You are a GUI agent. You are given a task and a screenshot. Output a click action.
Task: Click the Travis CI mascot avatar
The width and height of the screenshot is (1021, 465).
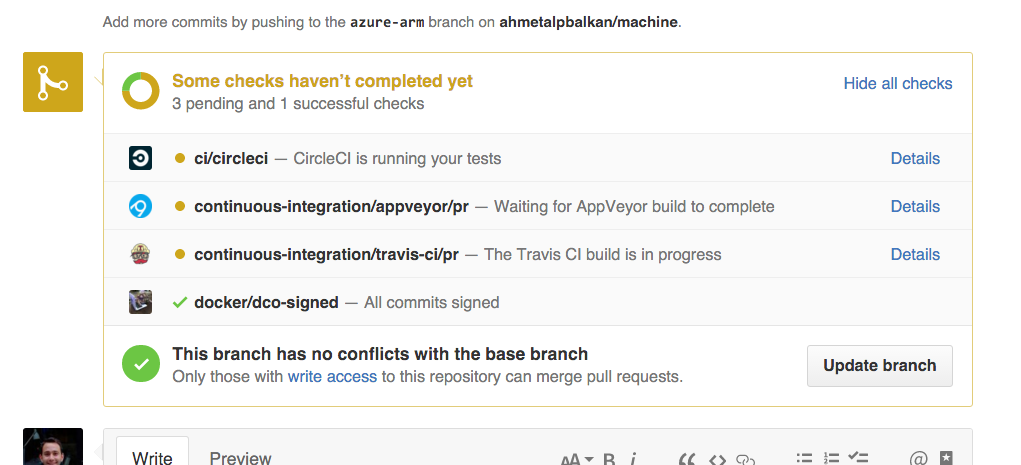(141, 254)
